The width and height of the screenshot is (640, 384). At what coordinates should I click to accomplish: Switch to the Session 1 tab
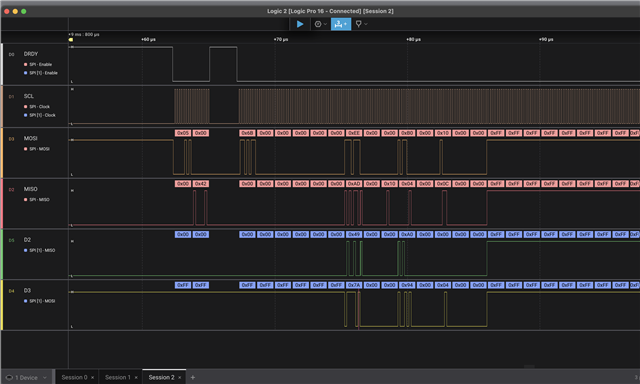coord(118,377)
